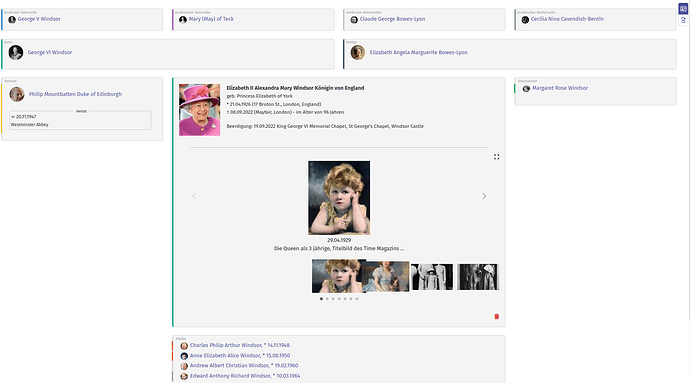Screen dimensions: 690x383
Task: Go to previous gallery image arrow
Action: tap(194, 196)
